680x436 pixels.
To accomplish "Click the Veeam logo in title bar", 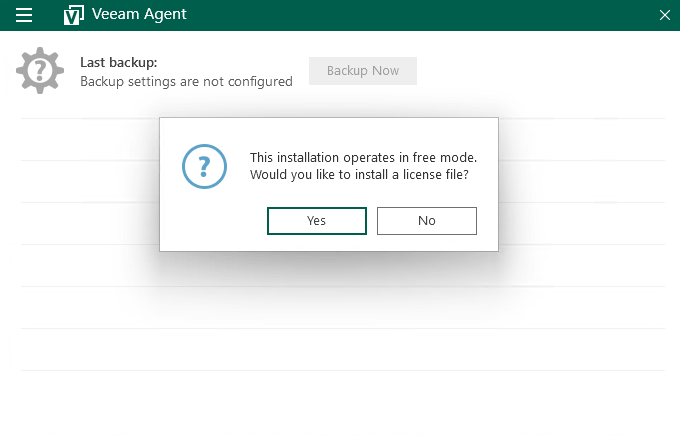I will coord(73,15).
